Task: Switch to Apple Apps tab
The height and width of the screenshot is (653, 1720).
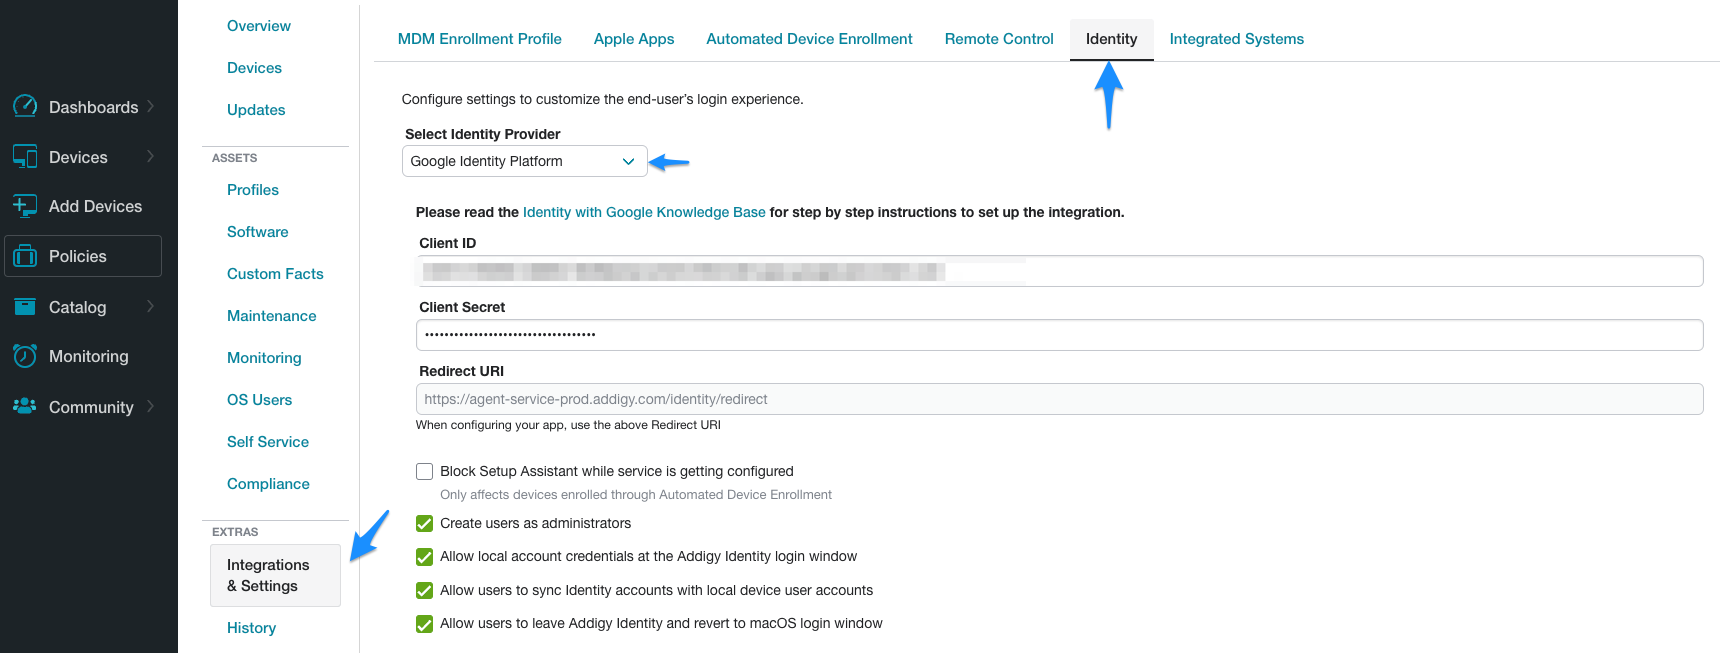Action: [x=634, y=39]
